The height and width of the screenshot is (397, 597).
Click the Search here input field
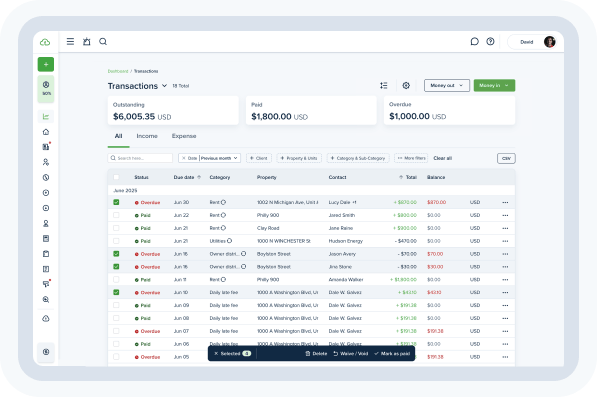(x=140, y=158)
